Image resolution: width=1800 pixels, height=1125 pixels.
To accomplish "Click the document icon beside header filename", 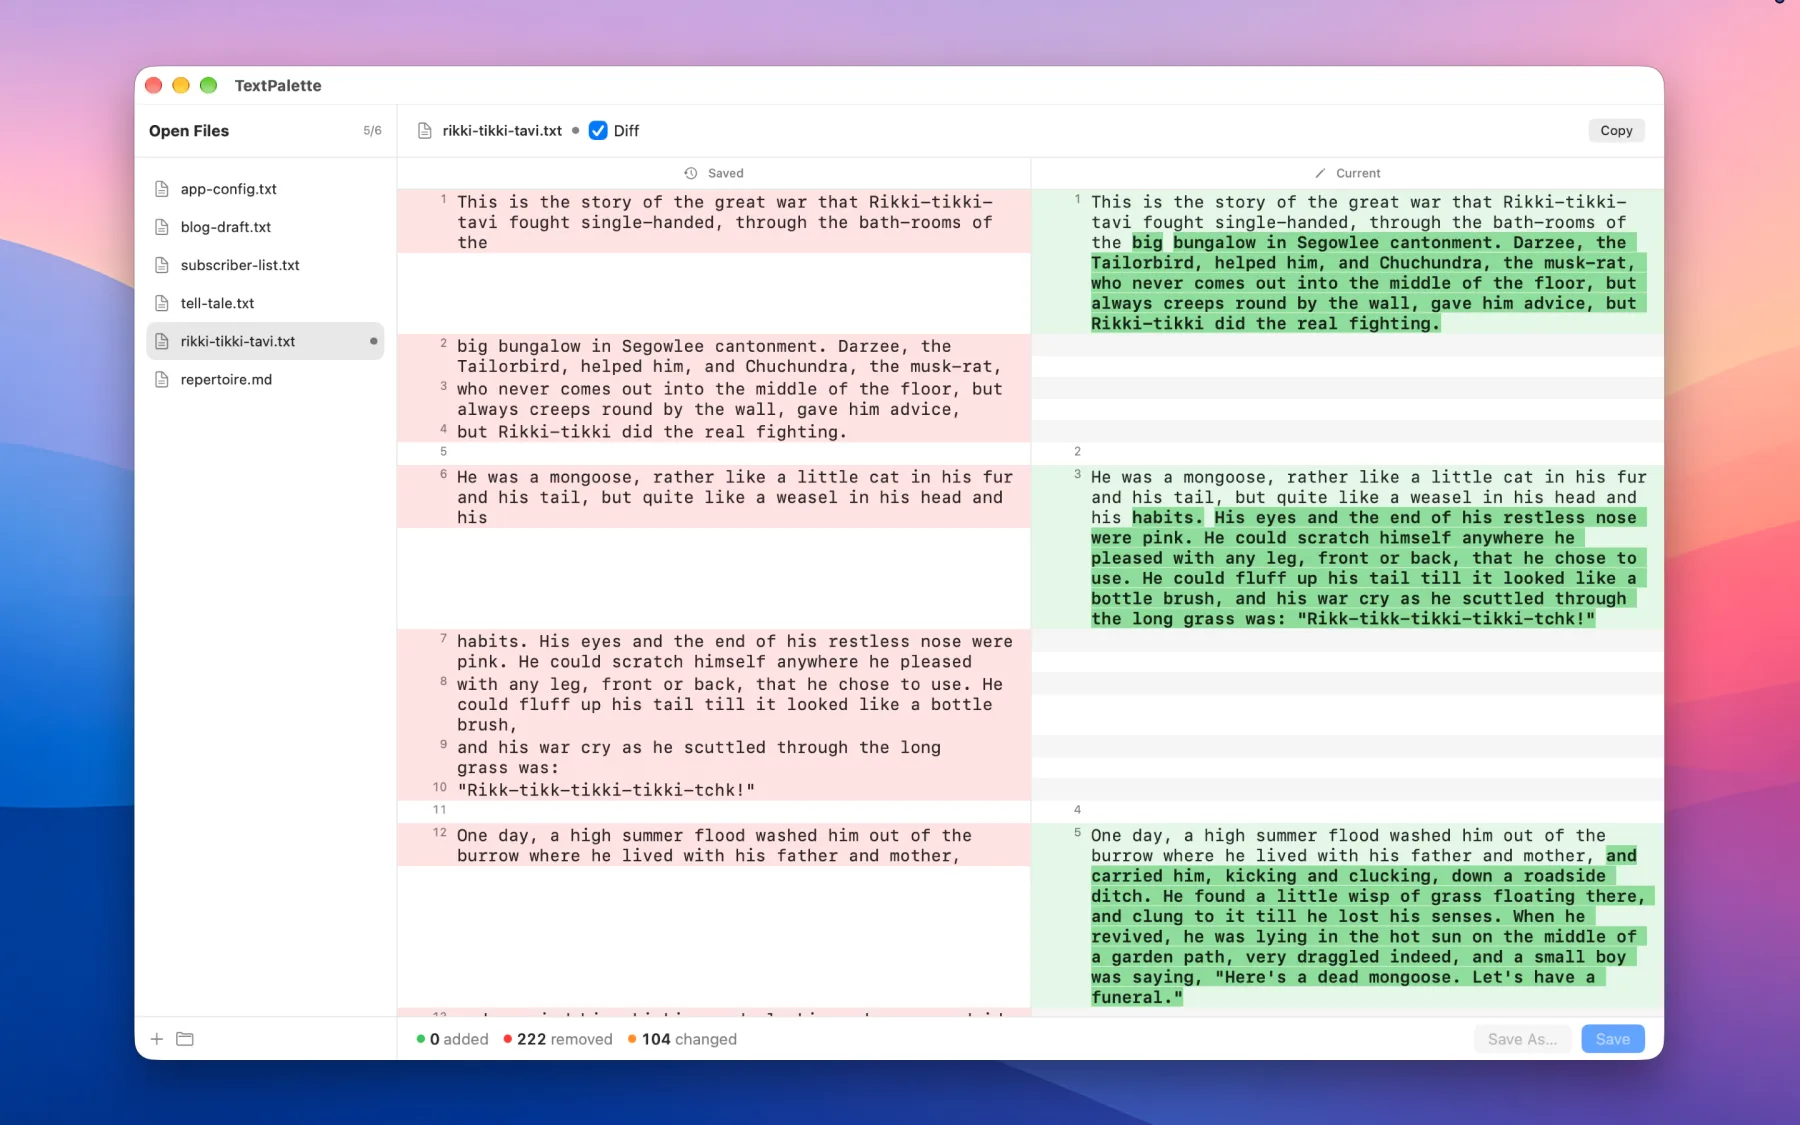I will click(425, 131).
